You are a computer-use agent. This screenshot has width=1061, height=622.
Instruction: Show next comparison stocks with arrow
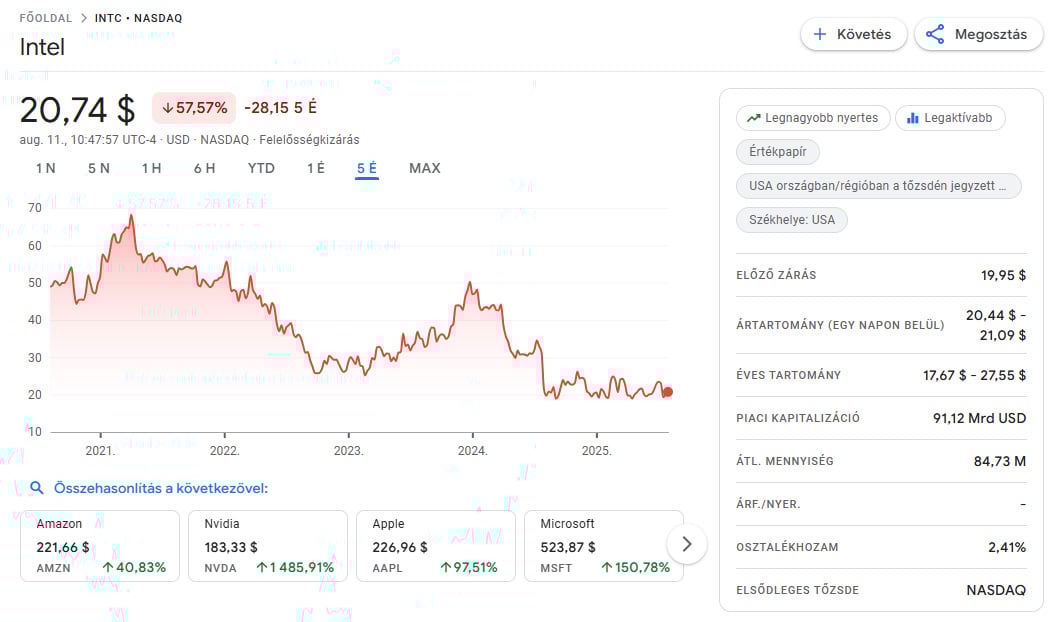pos(687,544)
